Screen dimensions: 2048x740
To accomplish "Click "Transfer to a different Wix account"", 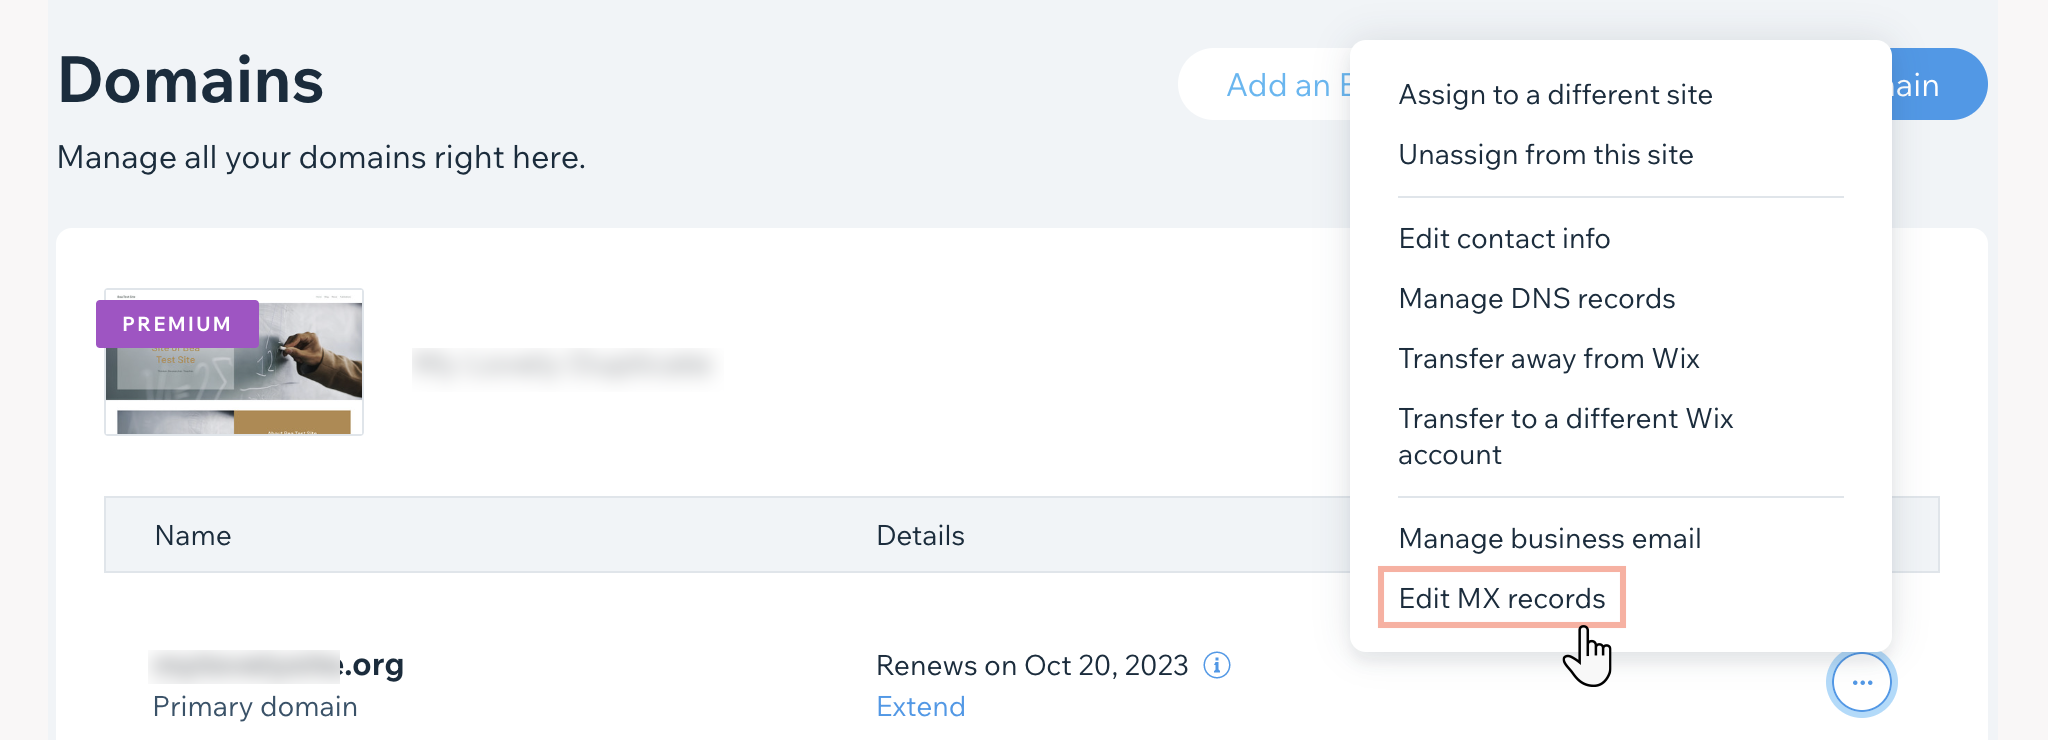I will point(1565,436).
